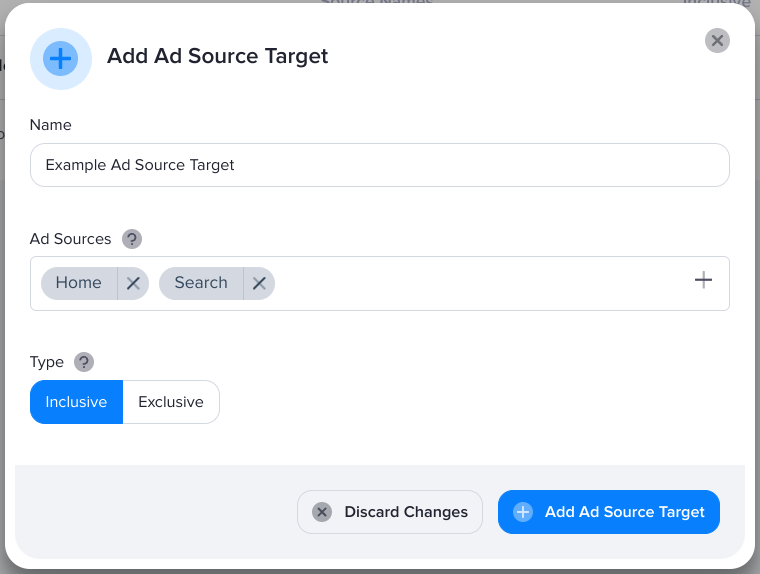Click the Add Ad Source Target button
760x574 pixels.
pyautogui.click(x=609, y=512)
